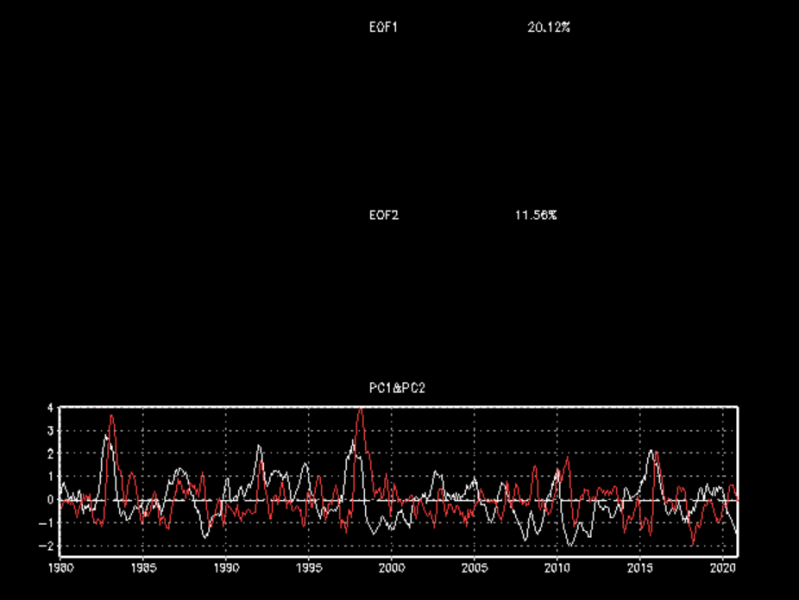This screenshot has width=799, height=600.
Task: Select the 11.56% variance text
Action: coord(536,215)
